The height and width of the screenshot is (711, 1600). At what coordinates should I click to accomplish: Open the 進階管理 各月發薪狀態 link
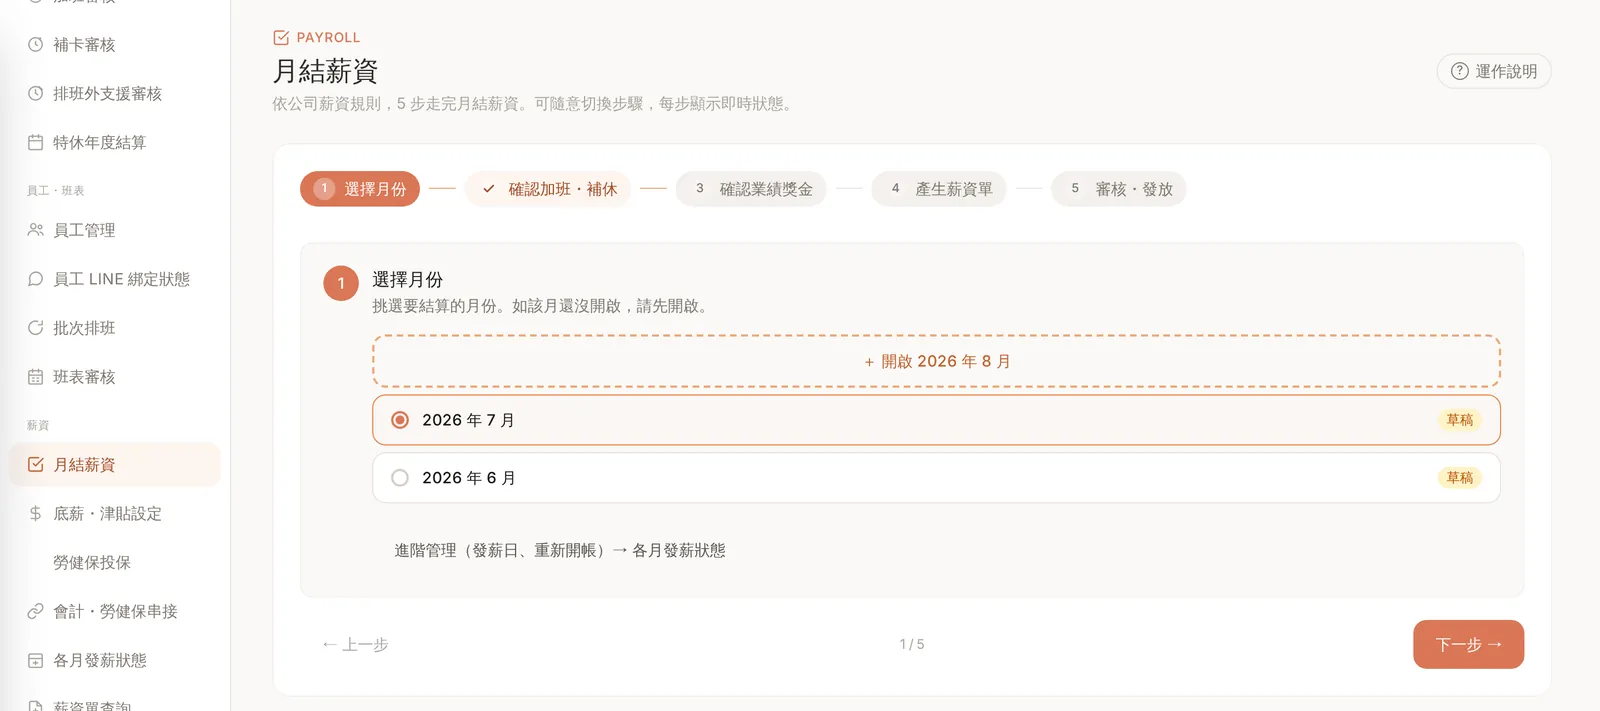coord(560,550)
